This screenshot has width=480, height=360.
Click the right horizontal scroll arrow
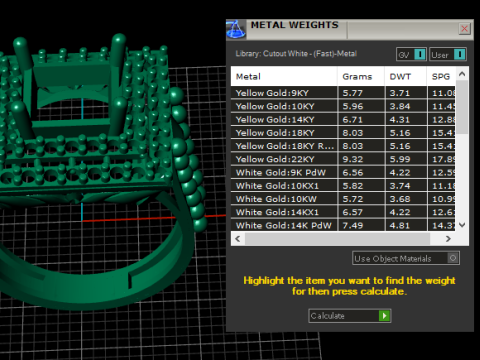(448, 239)
